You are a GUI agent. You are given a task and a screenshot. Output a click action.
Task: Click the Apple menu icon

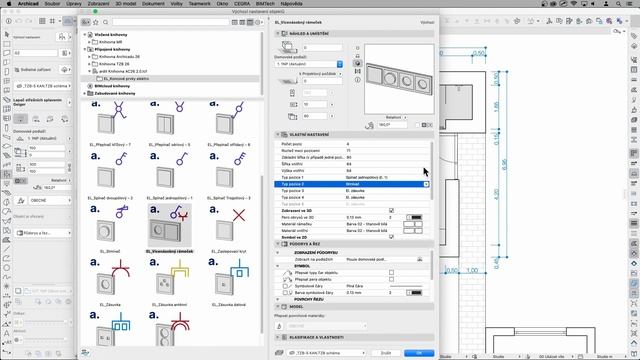(9, 4)
